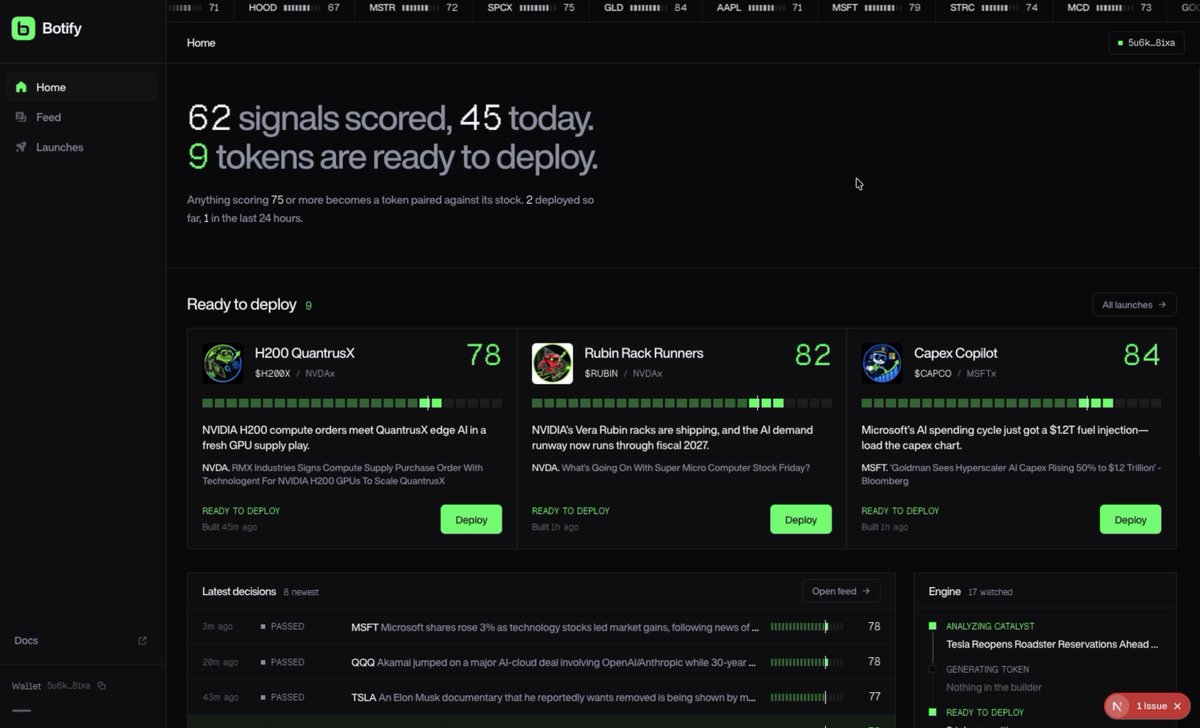
Task: Dismiss the issue badge with X
Action: (1179, 706)
